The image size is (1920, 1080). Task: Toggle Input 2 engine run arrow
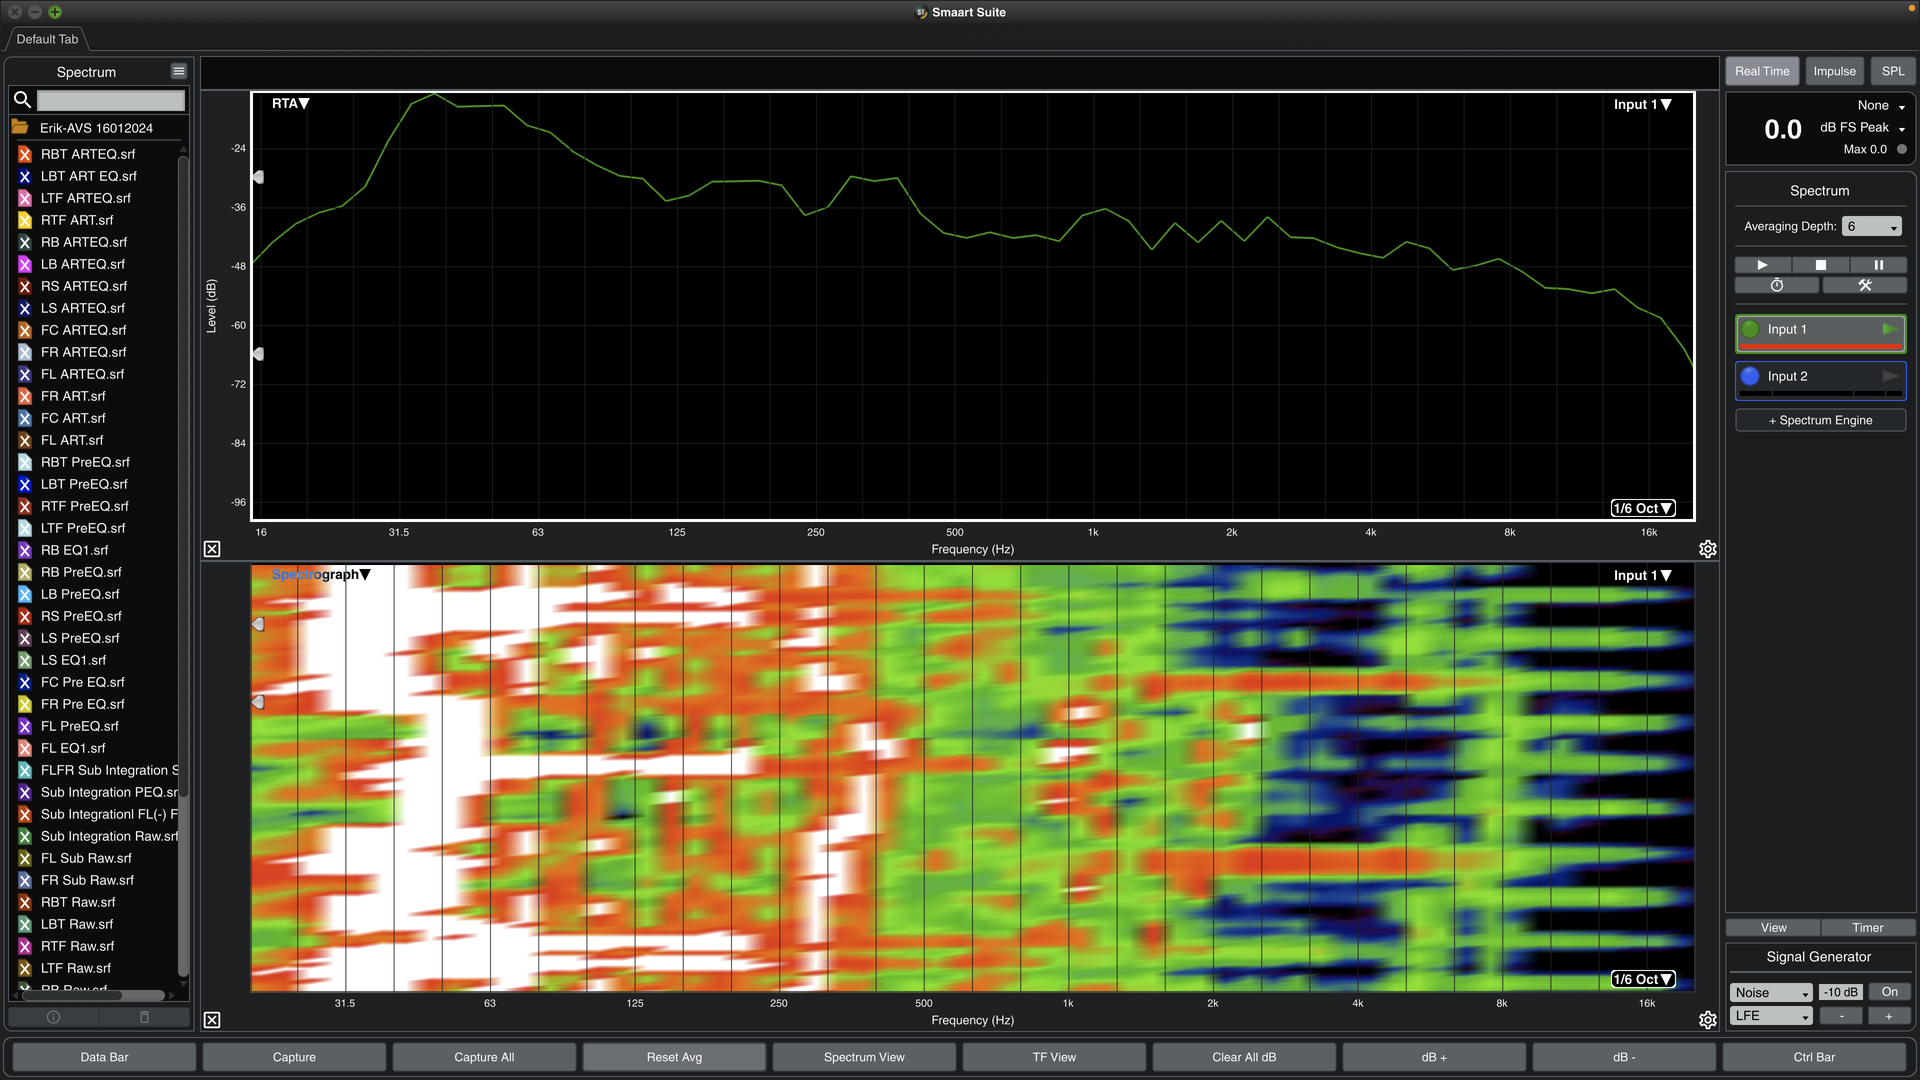point(1889,376)
